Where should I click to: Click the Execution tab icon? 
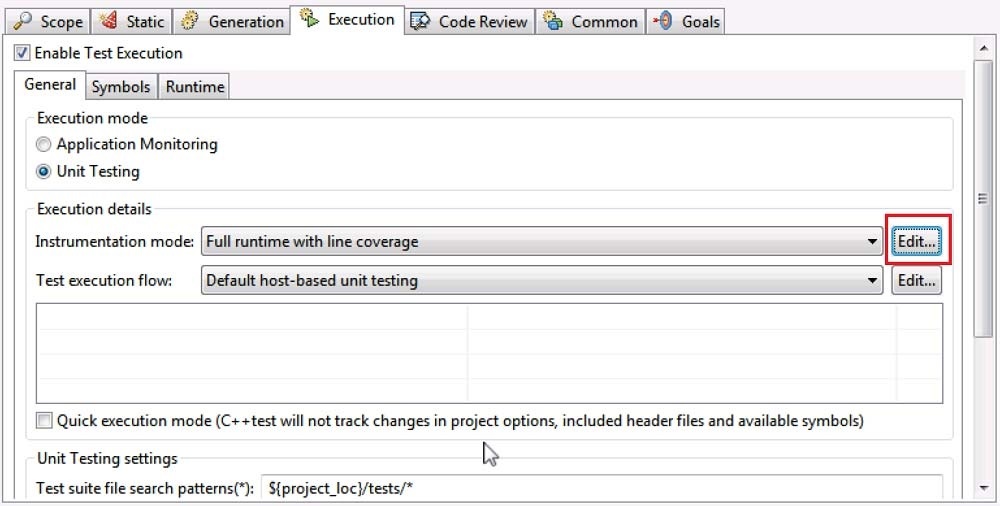[309, 18]
